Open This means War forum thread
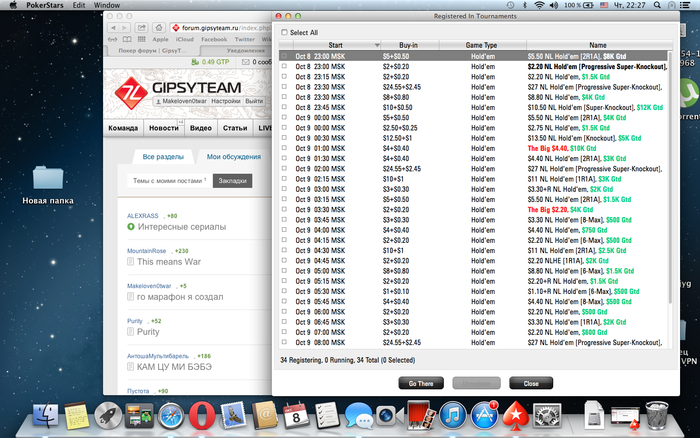700x438 pixels. [x=169, y=262]
